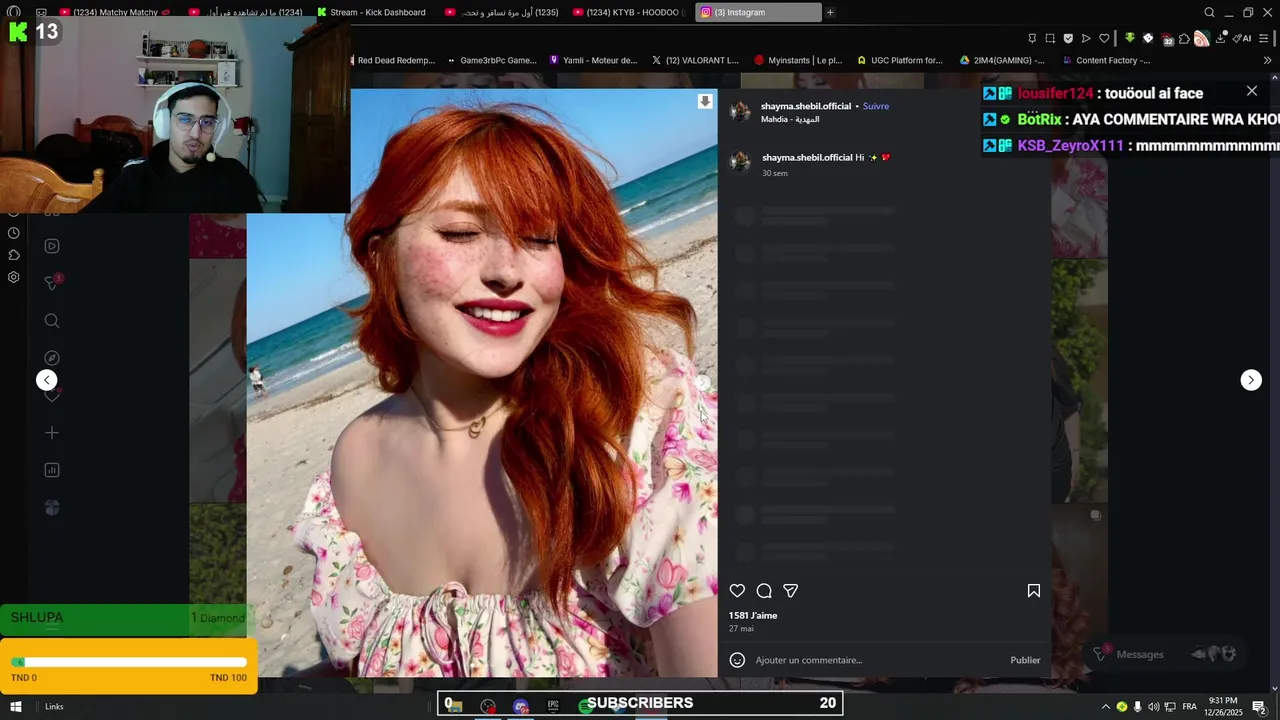Switch to Matchy Matchy YouTube tab
The width and height of the screenshot is (1280, 720).
(116, 12)
